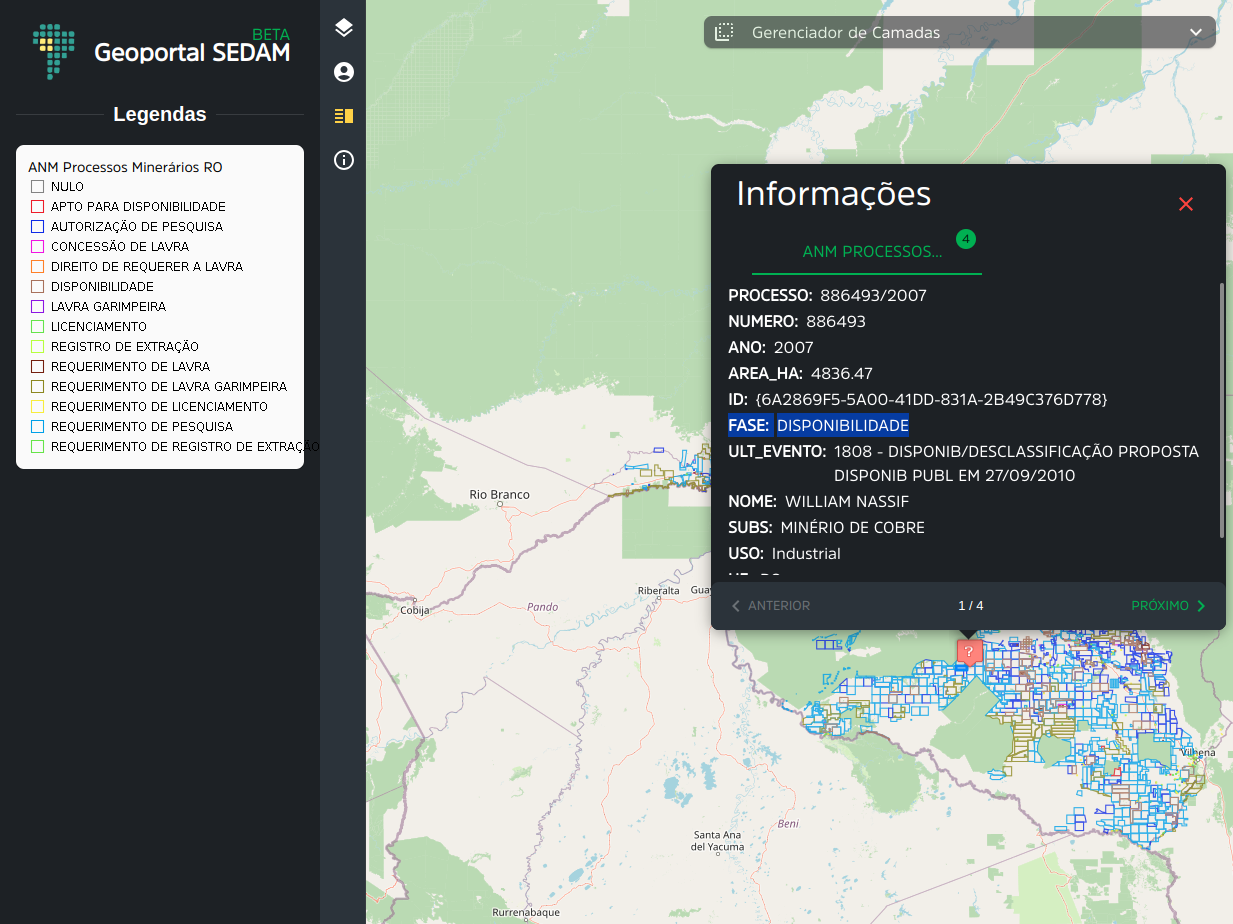The width and height of the screenshot is (1233, 924).
Task: Click the USO value Industrial
Action: click(806, 554)
